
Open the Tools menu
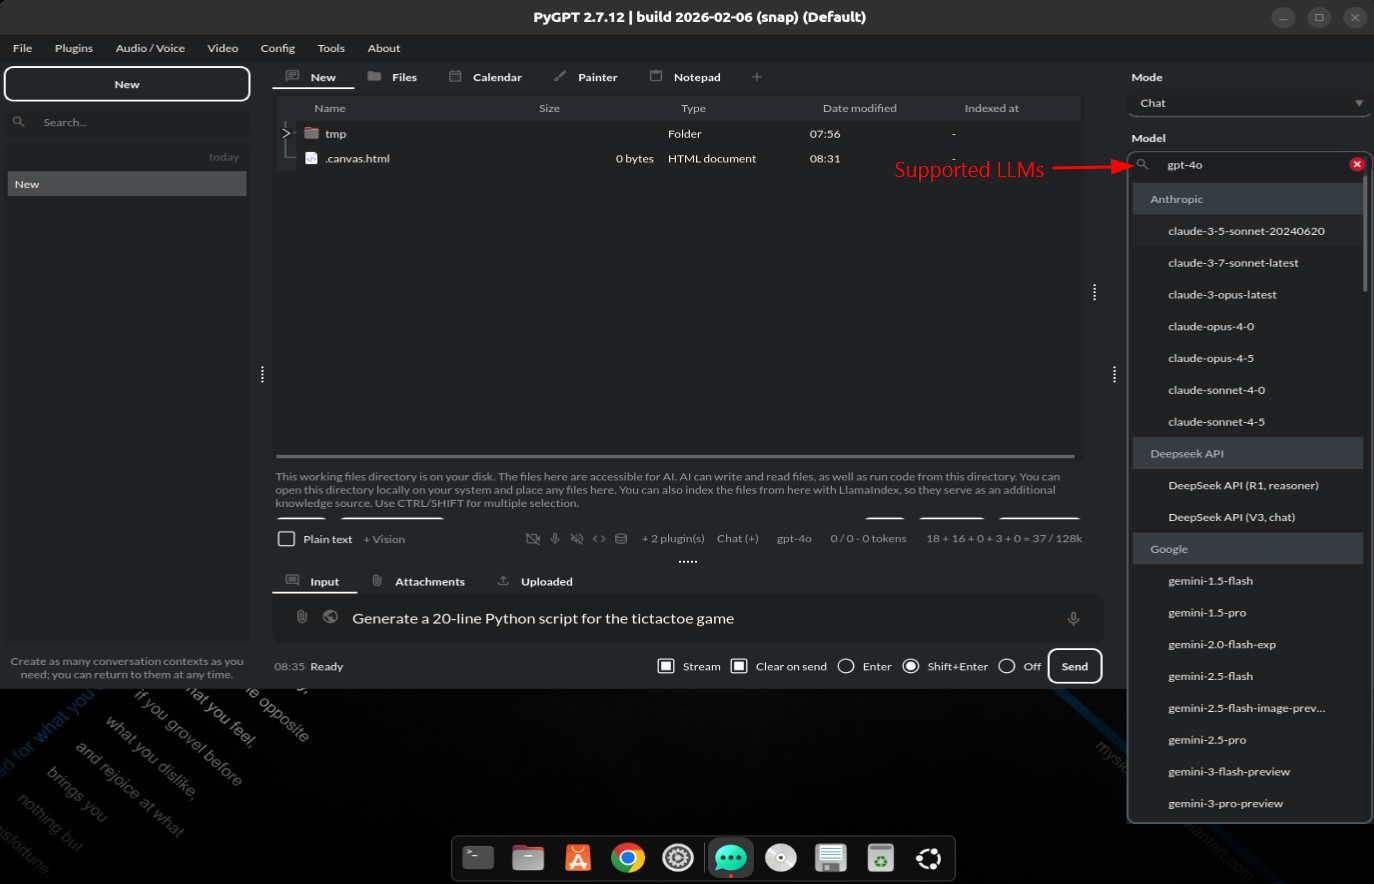coord(331,48)
